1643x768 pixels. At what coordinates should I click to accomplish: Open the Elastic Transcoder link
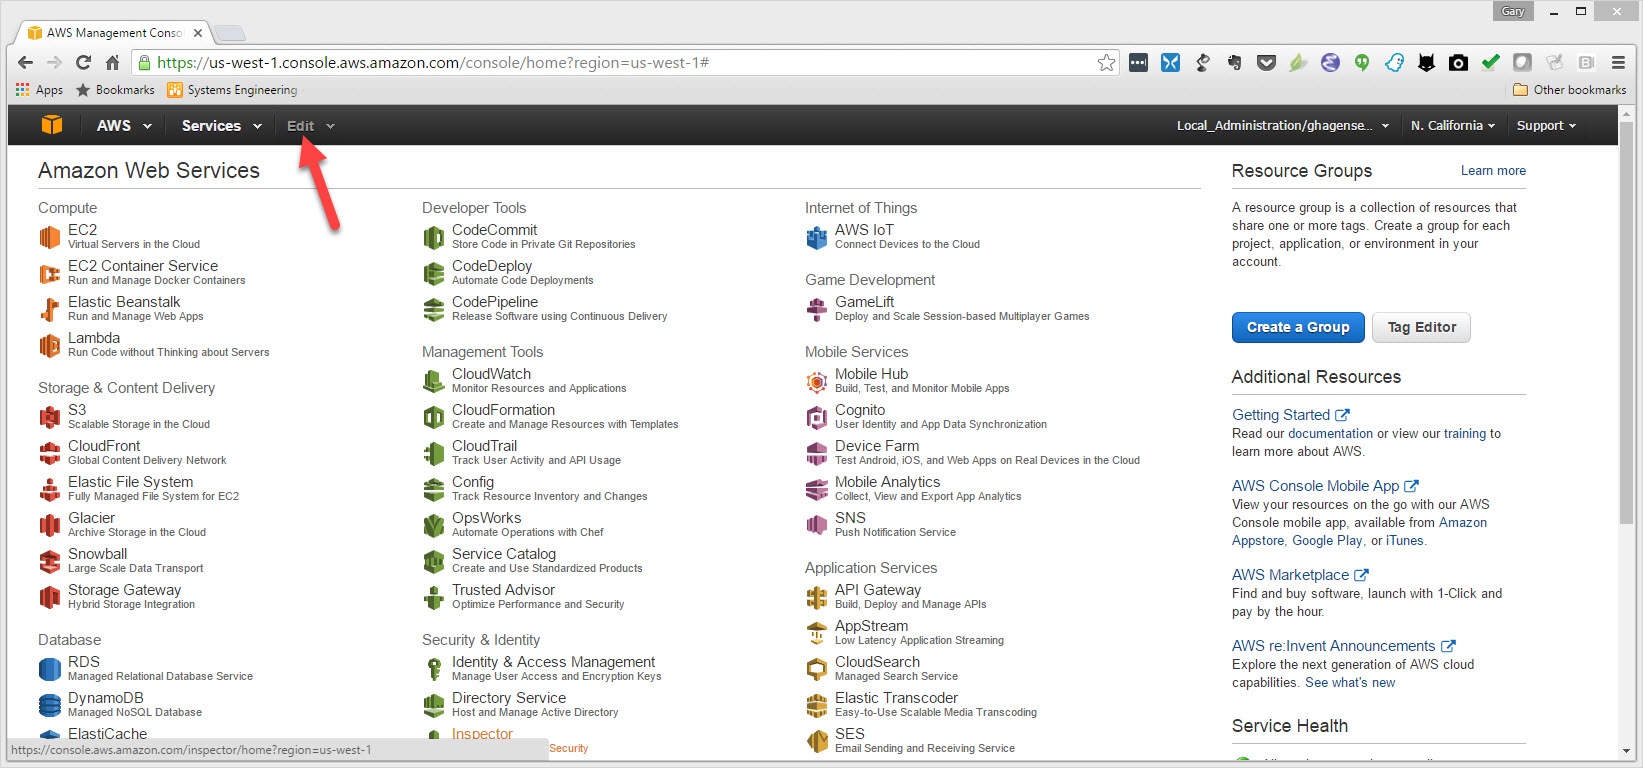tap(896, 698)
